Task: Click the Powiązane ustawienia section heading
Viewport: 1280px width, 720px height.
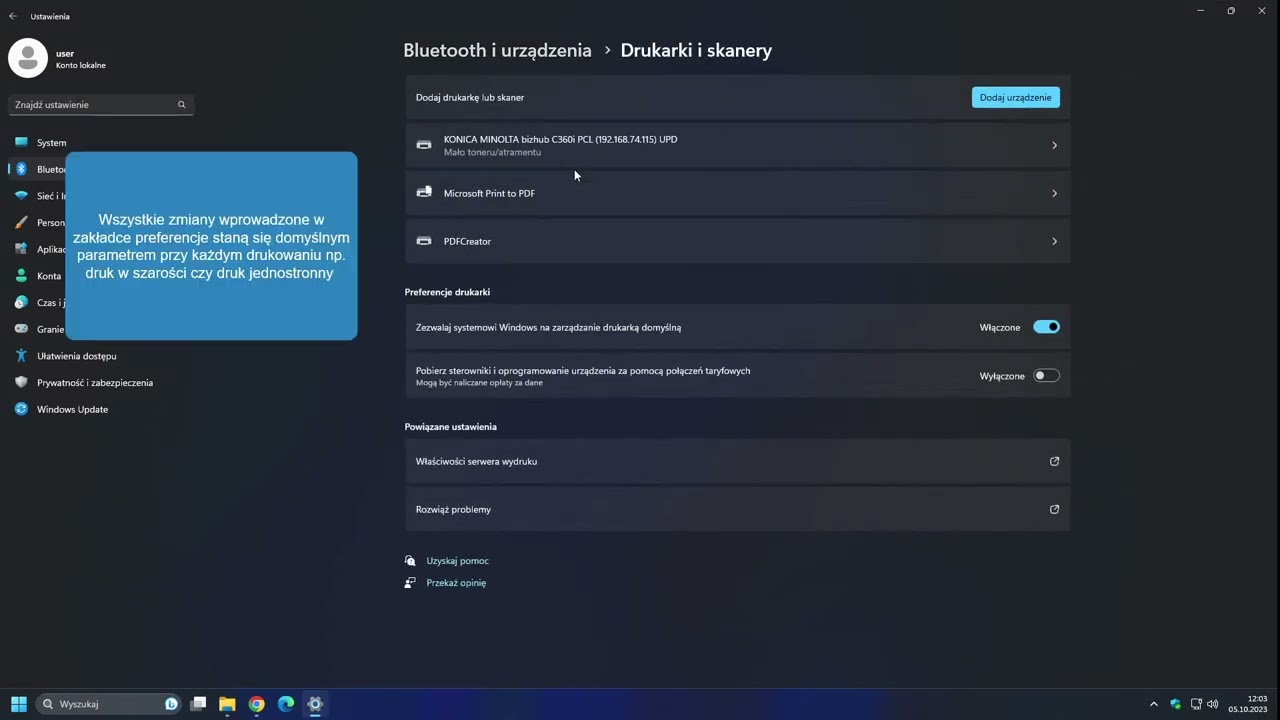Action: point(450,426)
